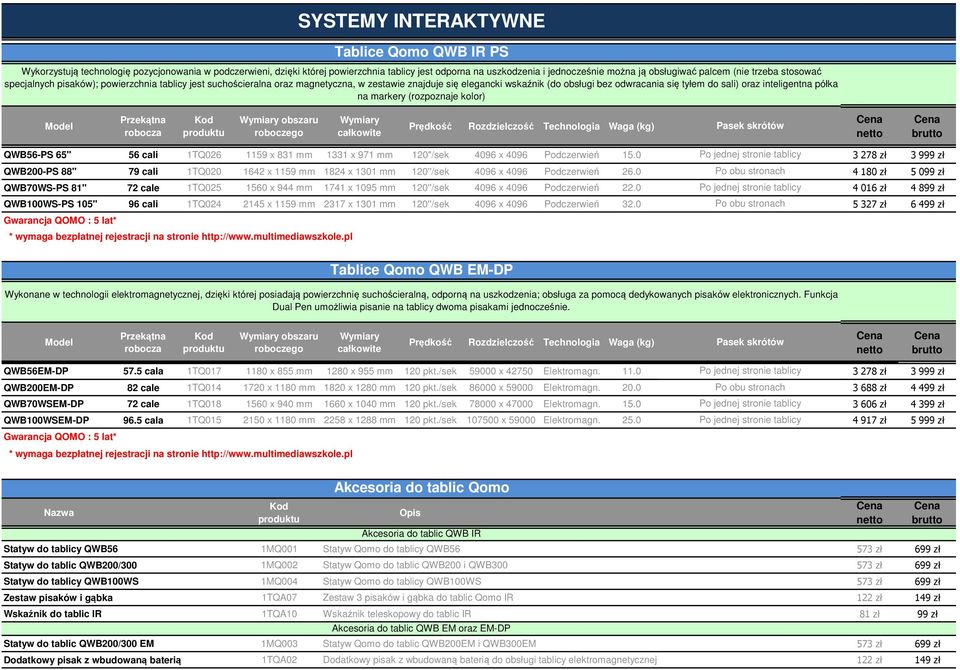960x670 pixels.
Task: Open multimediawszkole.pl link under the EM-DP table
Action: pos(277,454)
